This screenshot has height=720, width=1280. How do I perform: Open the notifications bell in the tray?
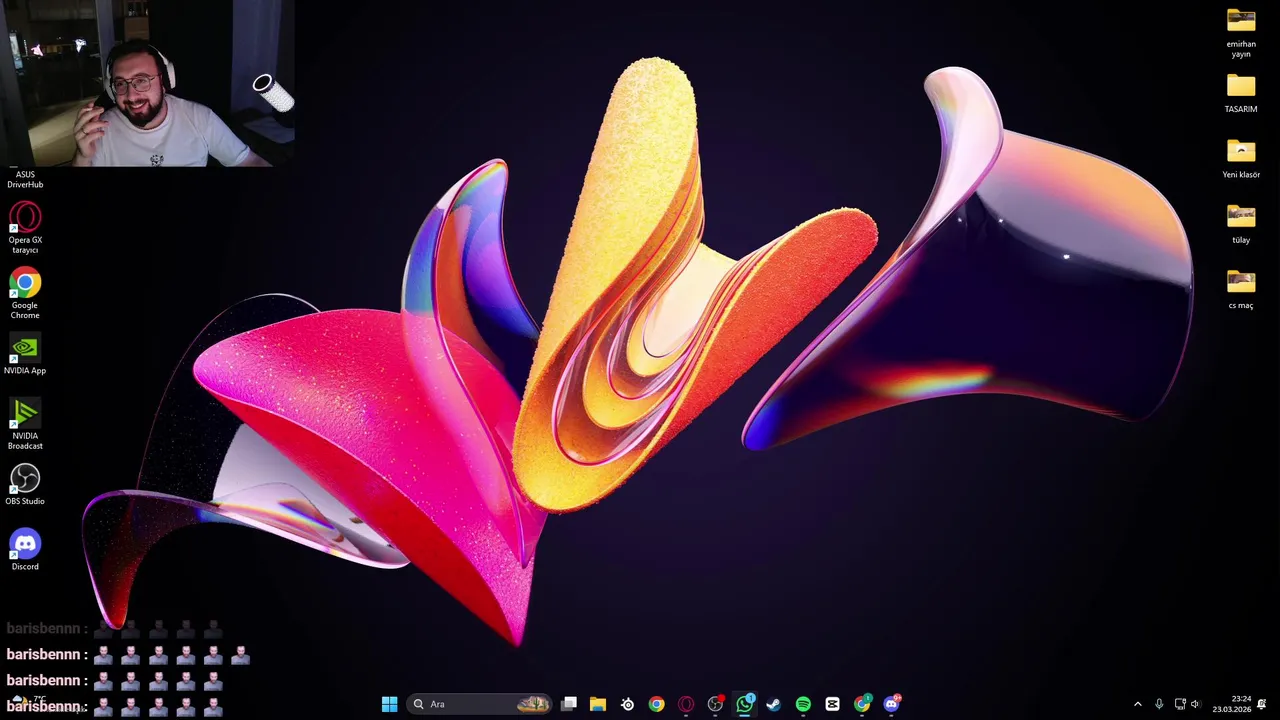[1262, 704]
